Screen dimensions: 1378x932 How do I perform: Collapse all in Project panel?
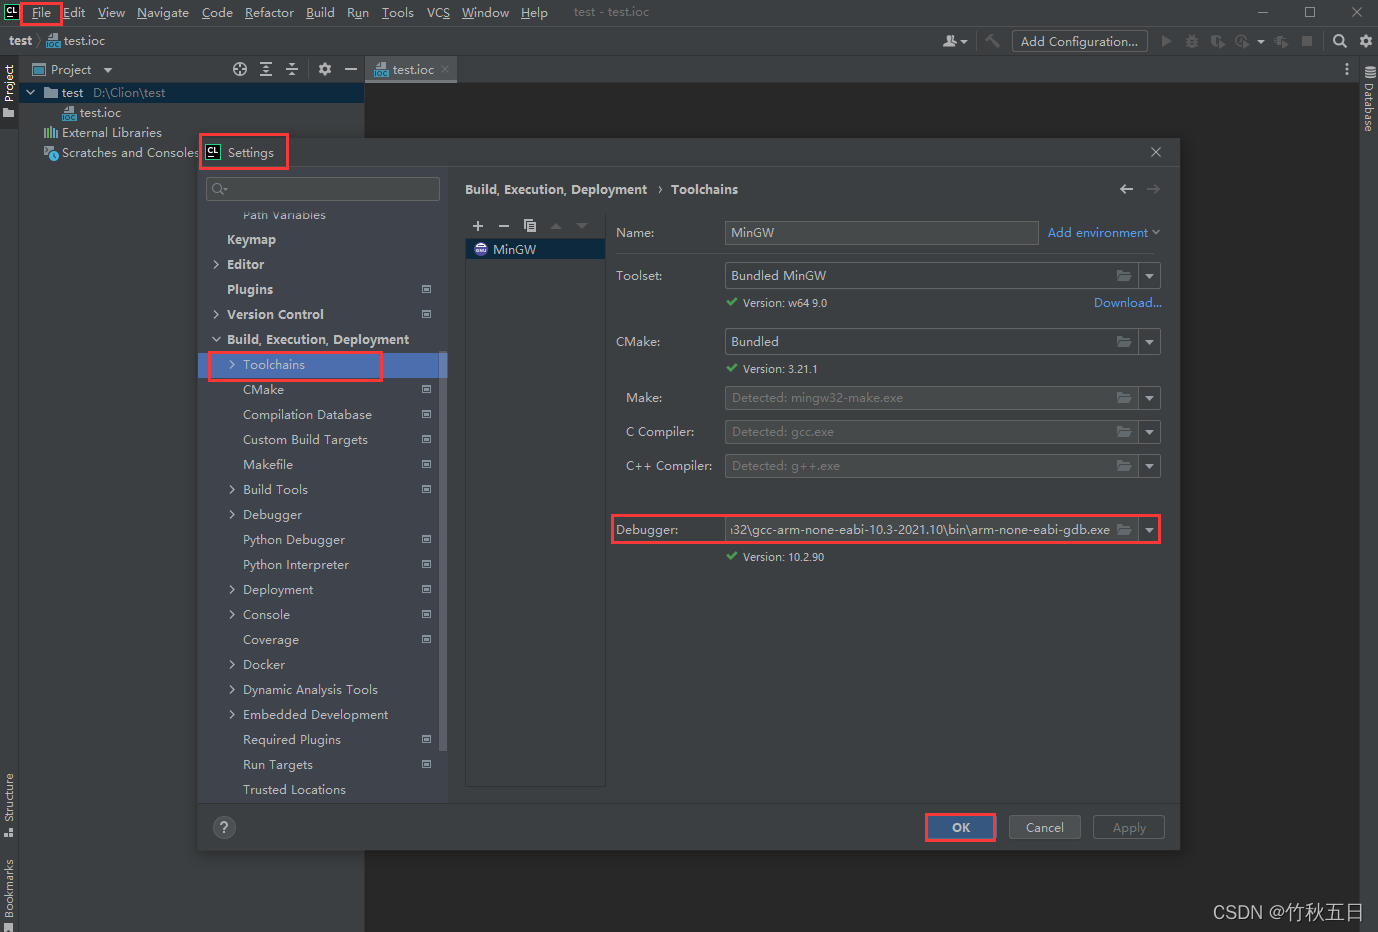click(x=292, y=69)
